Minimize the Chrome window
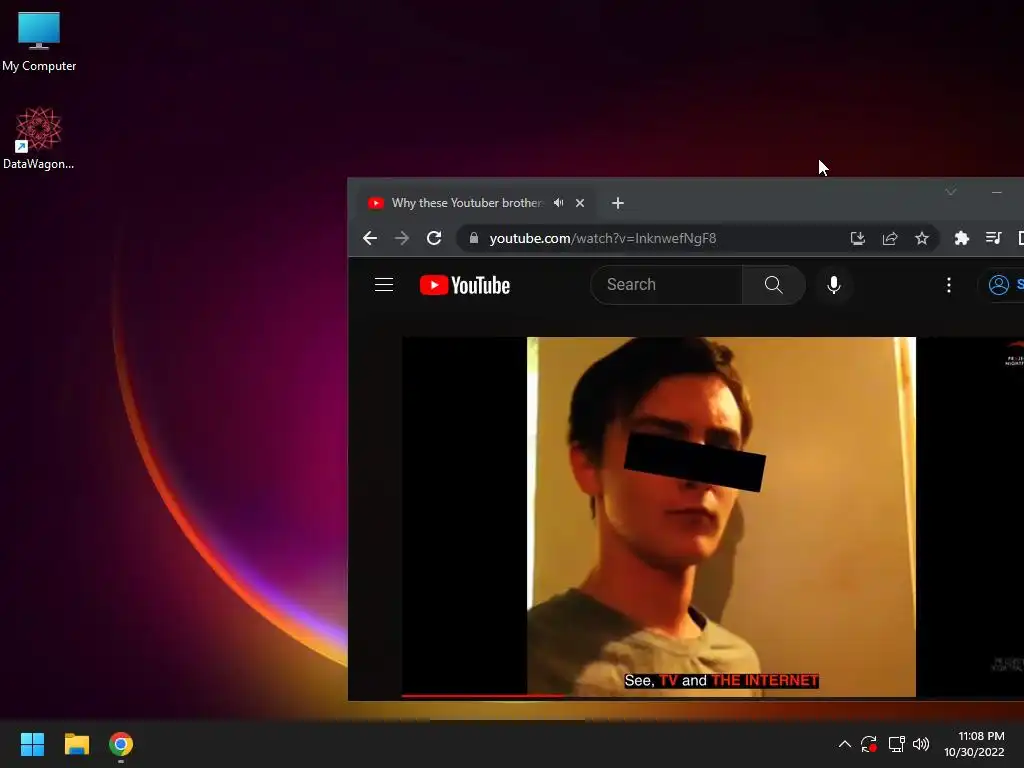The image size is (1024, 768). (x=997, y=192)
